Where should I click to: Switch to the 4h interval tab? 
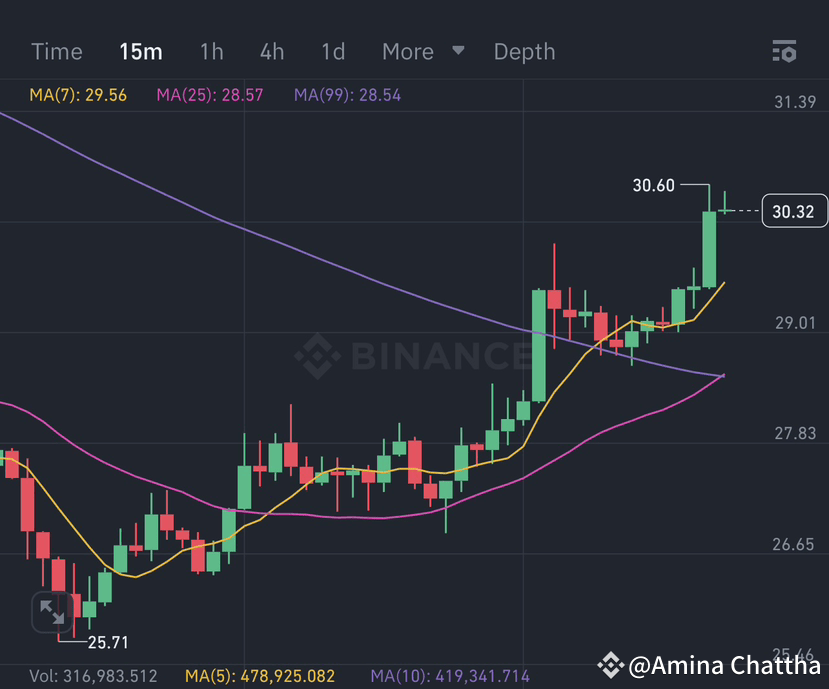(x=271, y=51)
